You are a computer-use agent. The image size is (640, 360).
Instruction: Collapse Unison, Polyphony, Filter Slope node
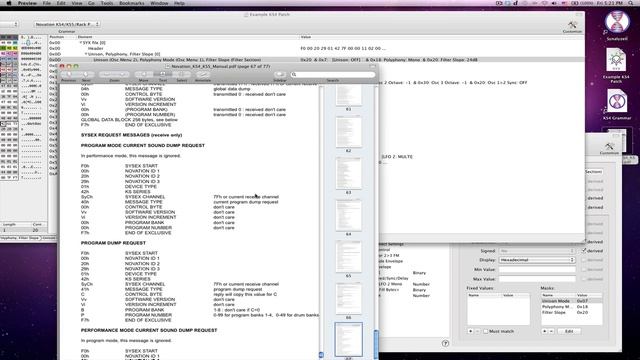86,54
